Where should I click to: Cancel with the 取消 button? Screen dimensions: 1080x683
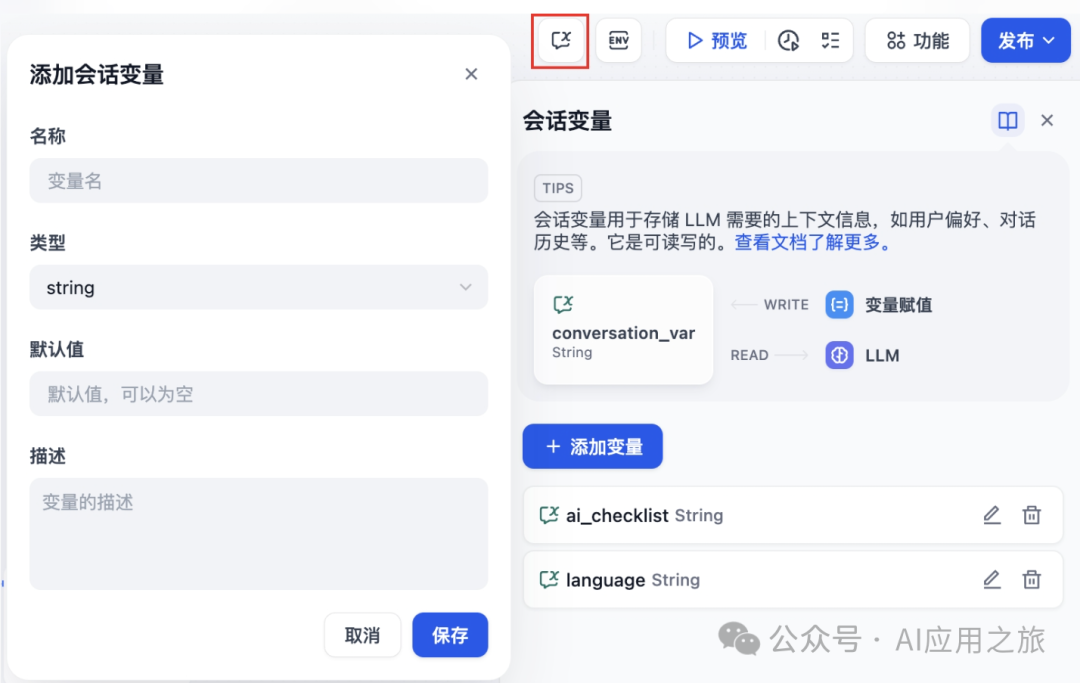(x=362, y=635)
